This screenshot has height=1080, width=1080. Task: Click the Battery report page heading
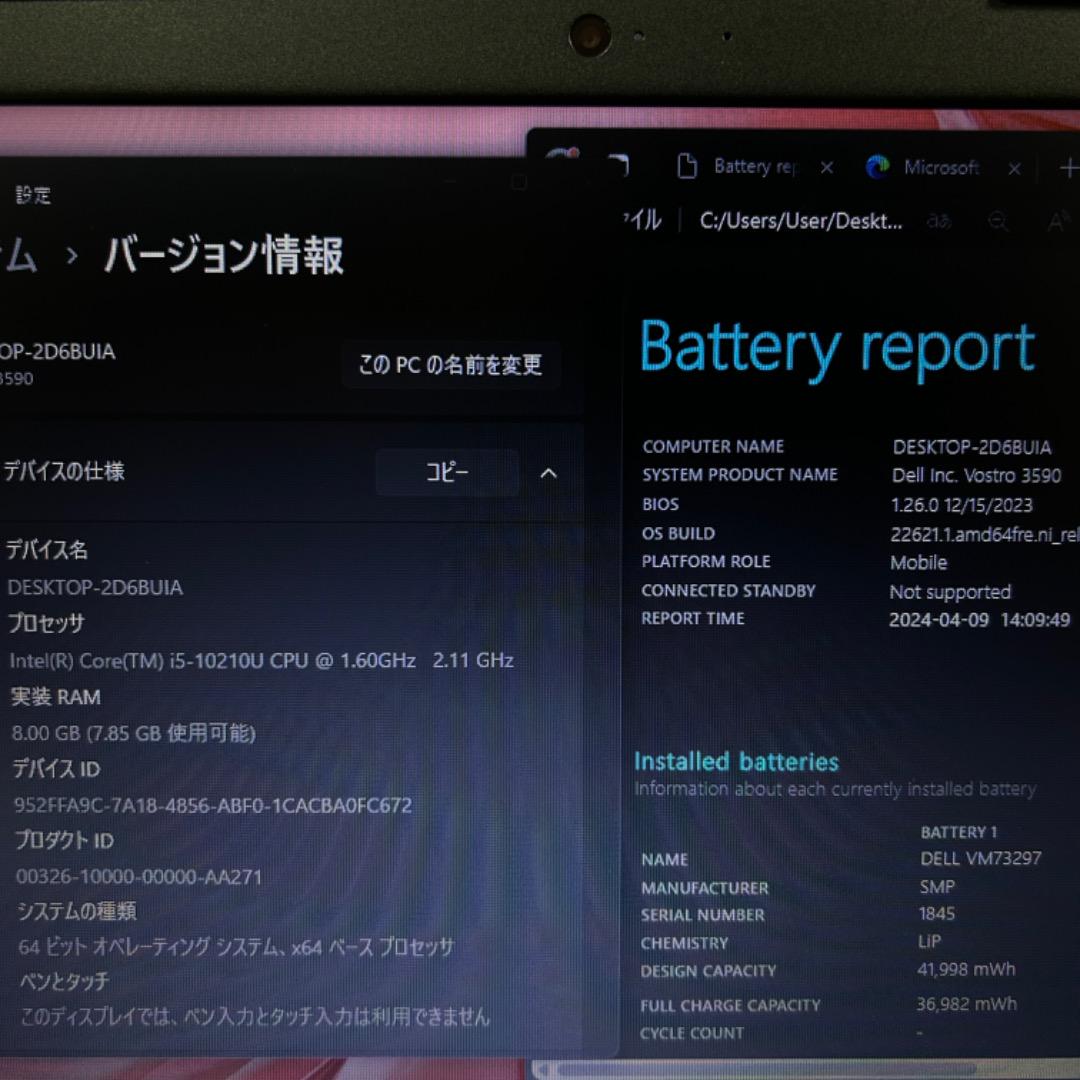pos(838,348)
